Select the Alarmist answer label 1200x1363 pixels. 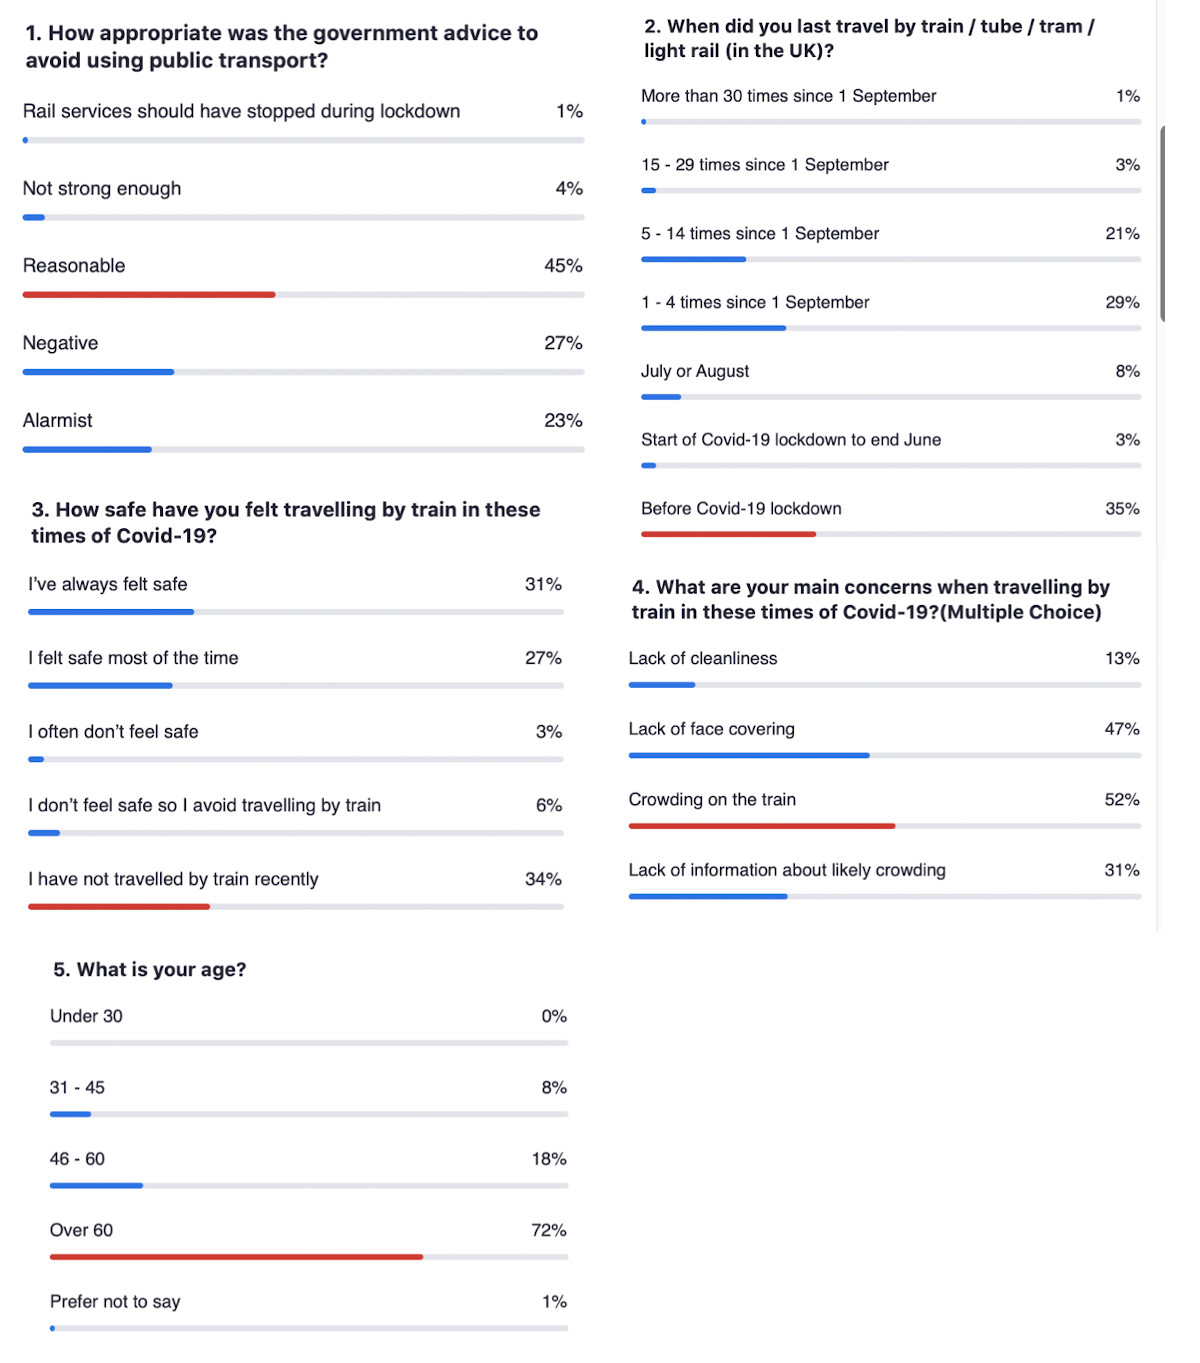tap(58, 421)
